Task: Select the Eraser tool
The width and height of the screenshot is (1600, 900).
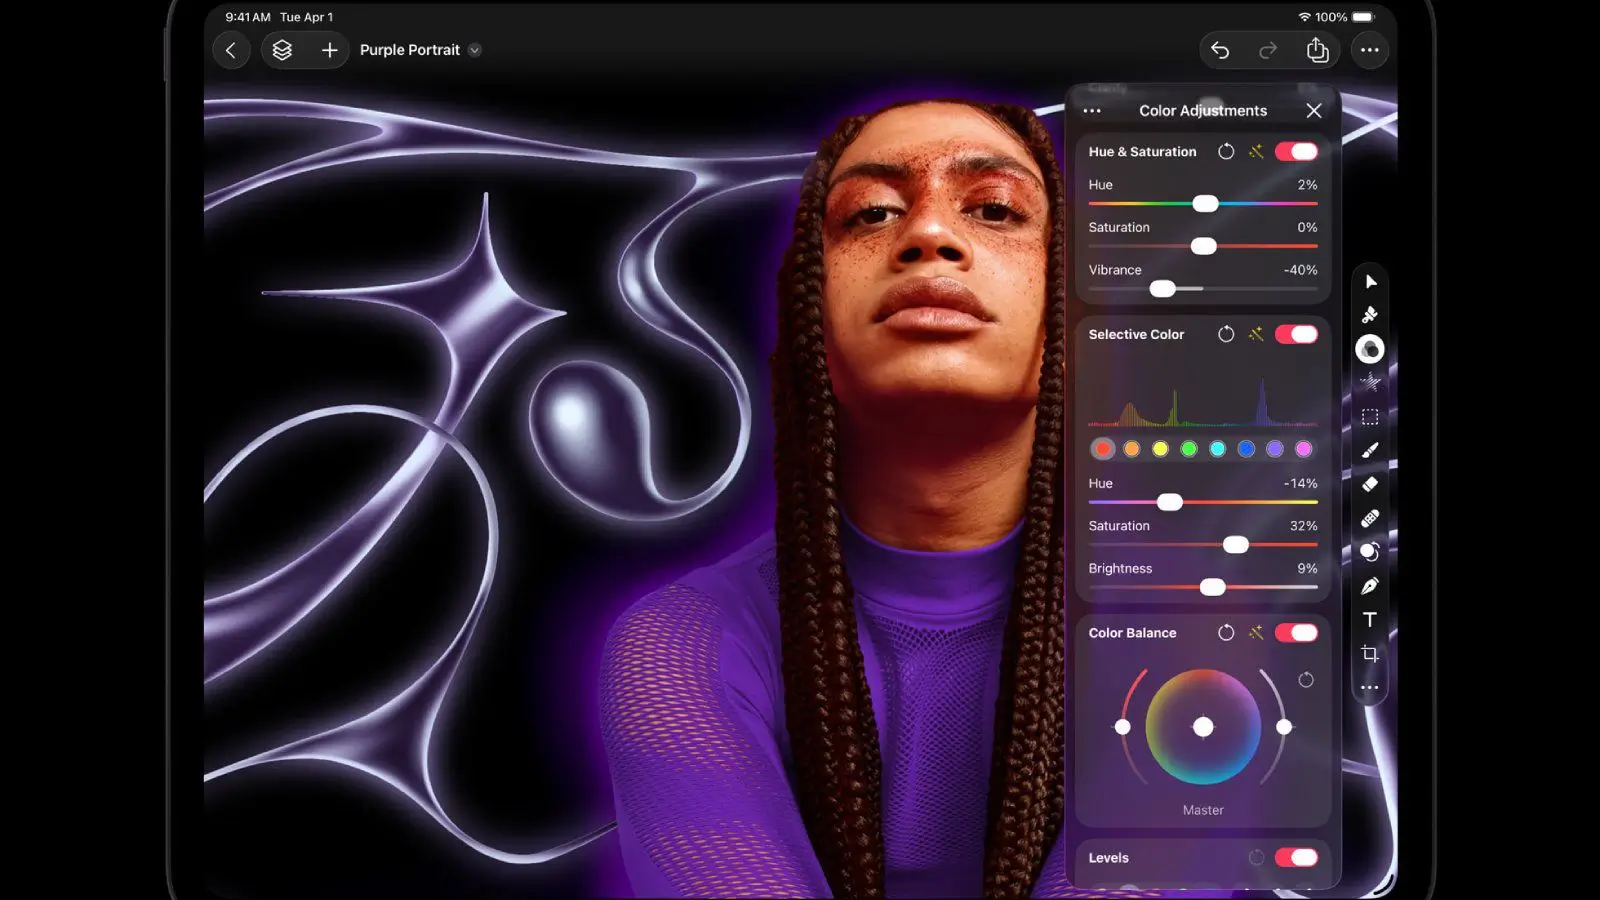Action: 1371,483
